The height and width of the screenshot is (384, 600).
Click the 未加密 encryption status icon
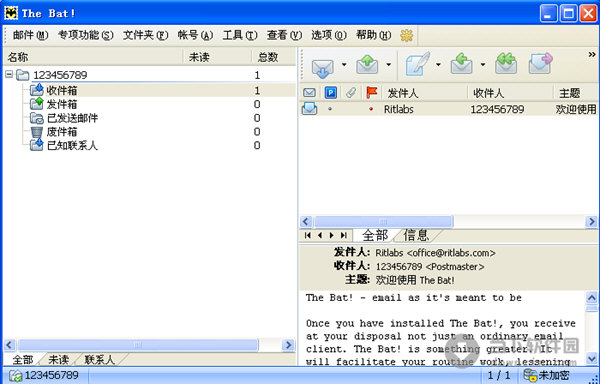click(530, 376)
